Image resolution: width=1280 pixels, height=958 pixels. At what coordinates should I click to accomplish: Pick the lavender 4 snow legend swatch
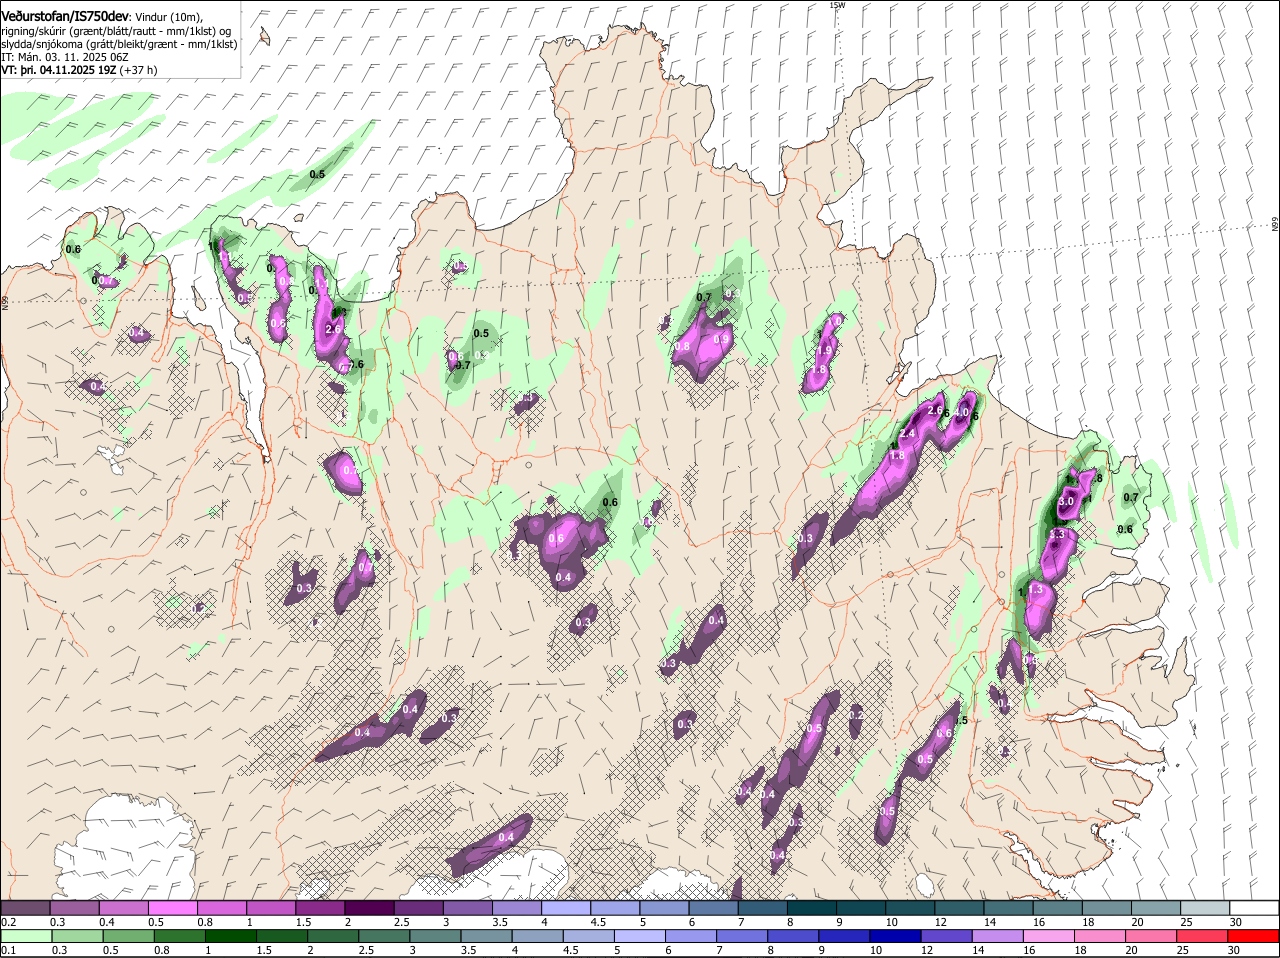pyautogui.click(x=567, y=908)
